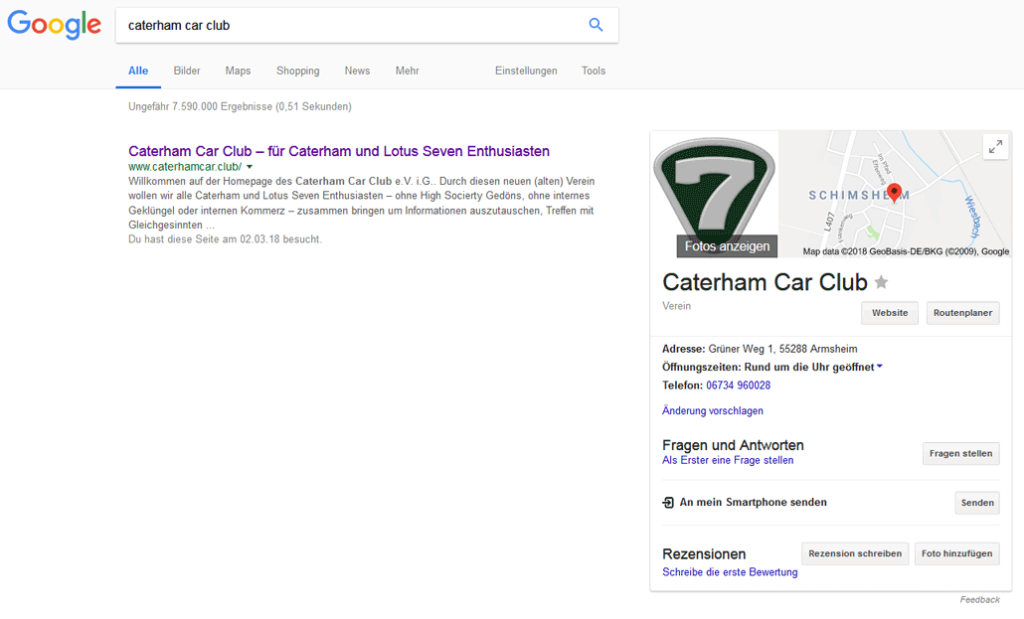
Task: Click the red map pin marker
Action: [895, 193]
